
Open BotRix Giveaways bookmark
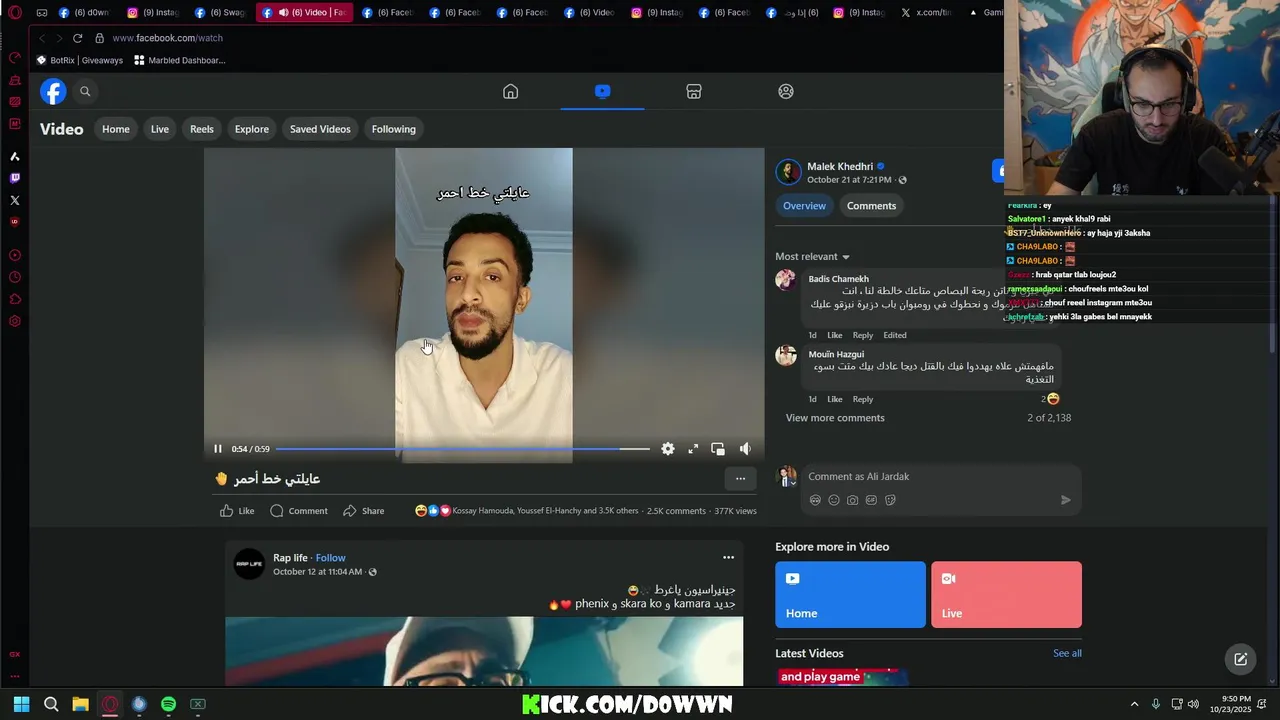tap(79, 60)
